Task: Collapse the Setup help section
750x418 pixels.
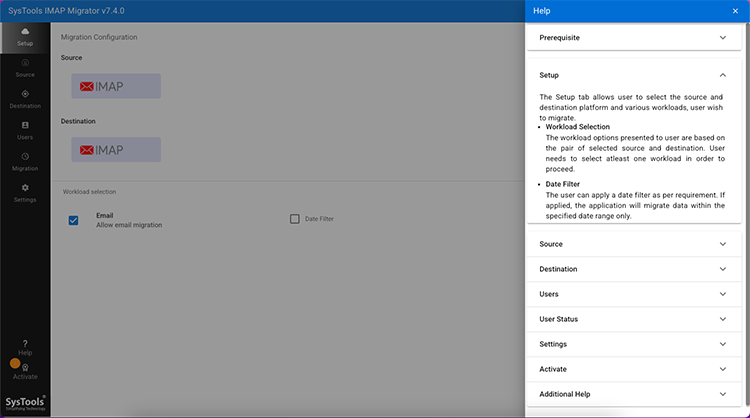Action: pos(634,75)
